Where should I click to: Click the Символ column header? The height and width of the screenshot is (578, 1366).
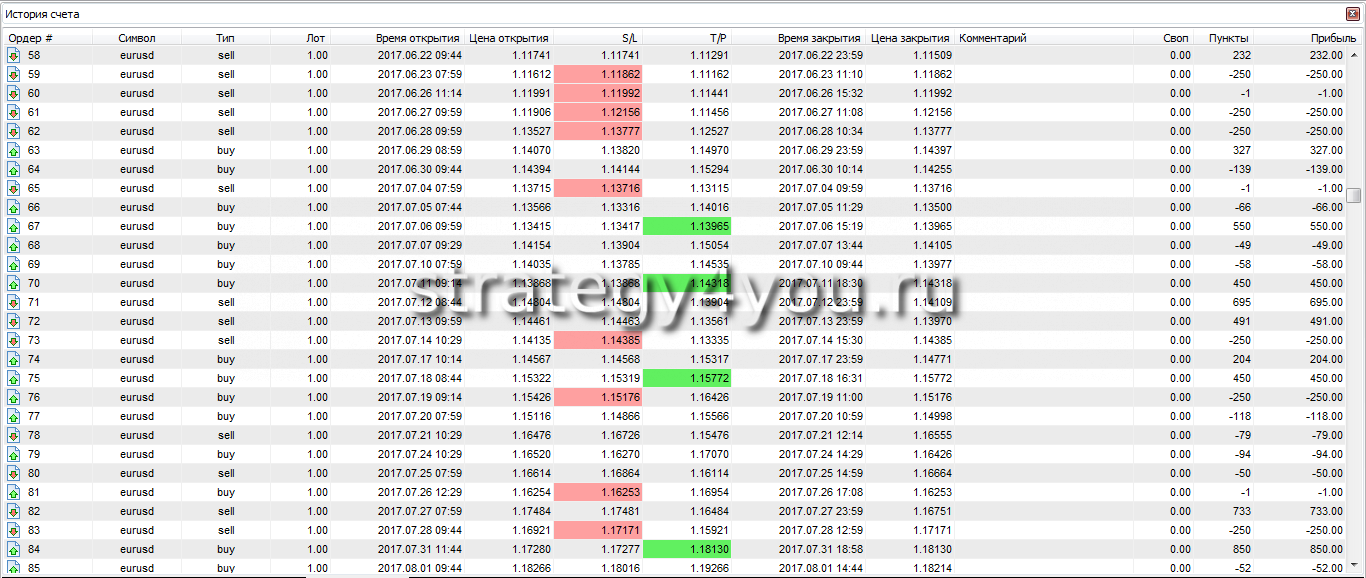point(136,38)
